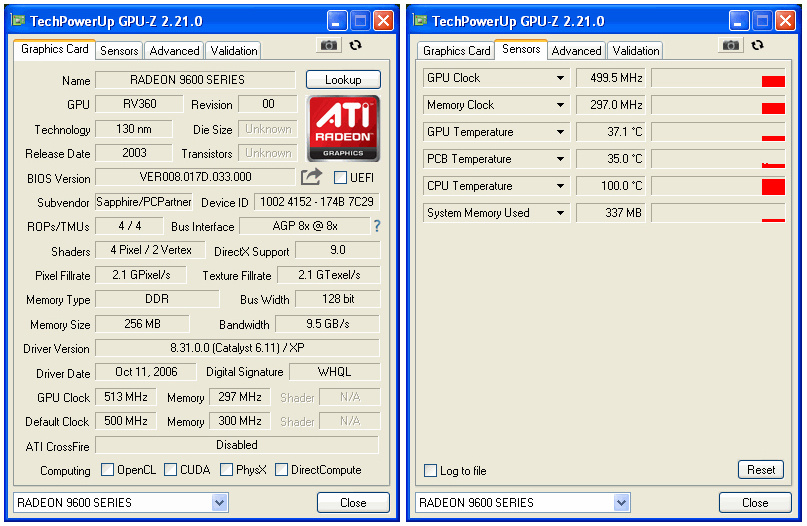807x526 pixels.
Task: Click the 37.1 °C GPU Temperature value
Action: pos(611,132)
